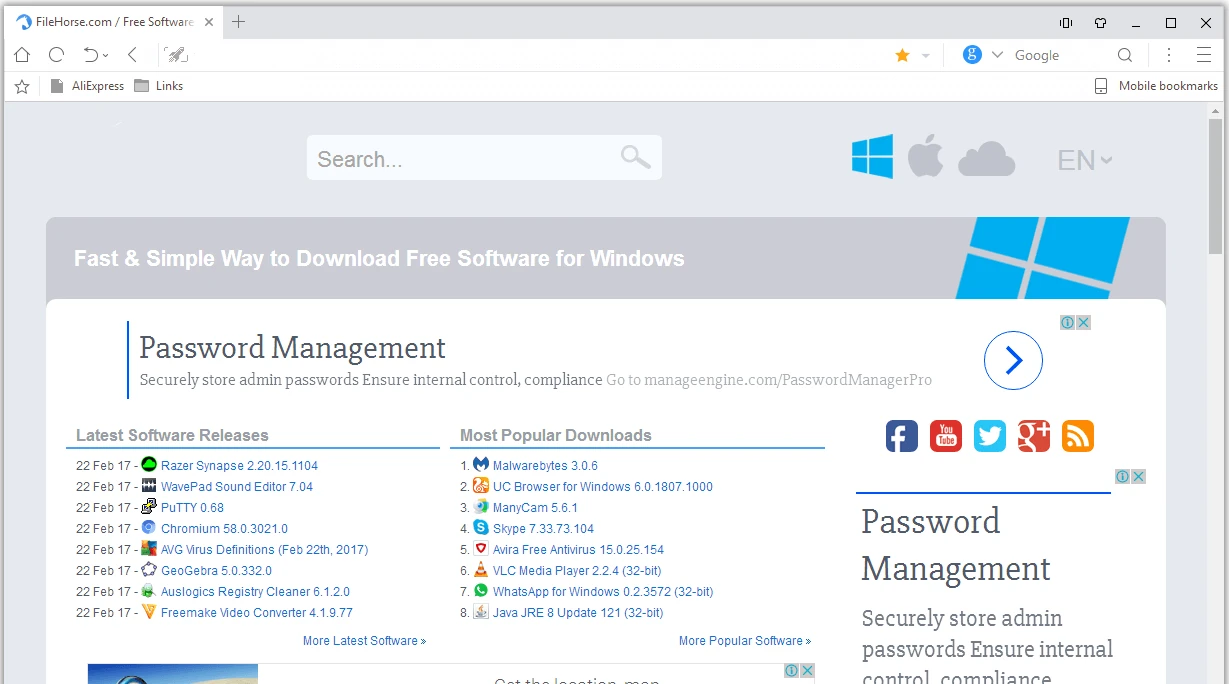Open Freemake Video Converter 4.1.9.77
Viewport: 1229px width, 684px height.
click(257, 613)
